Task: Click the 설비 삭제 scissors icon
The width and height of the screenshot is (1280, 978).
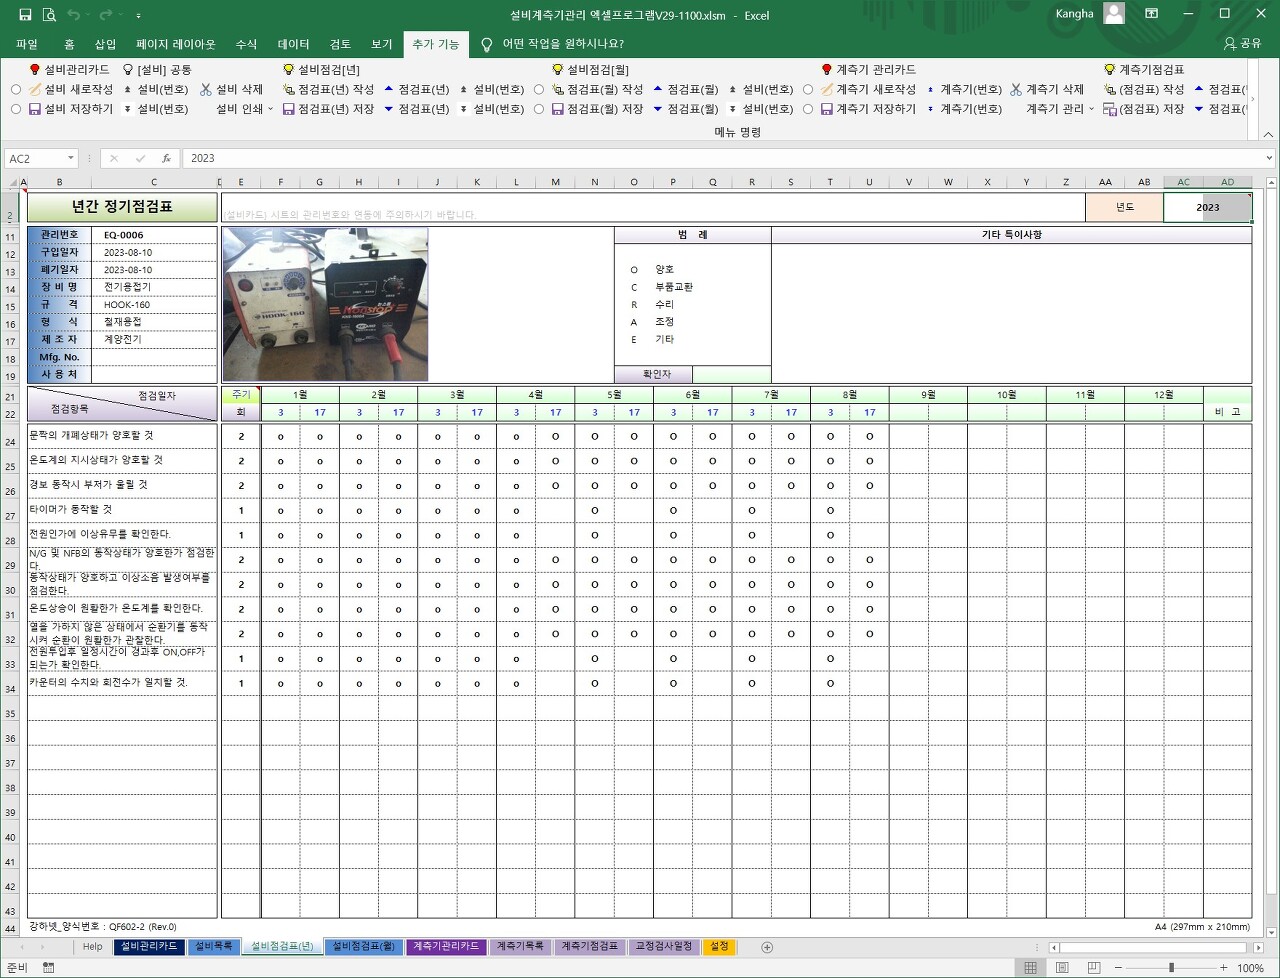Action: (206, 89)
